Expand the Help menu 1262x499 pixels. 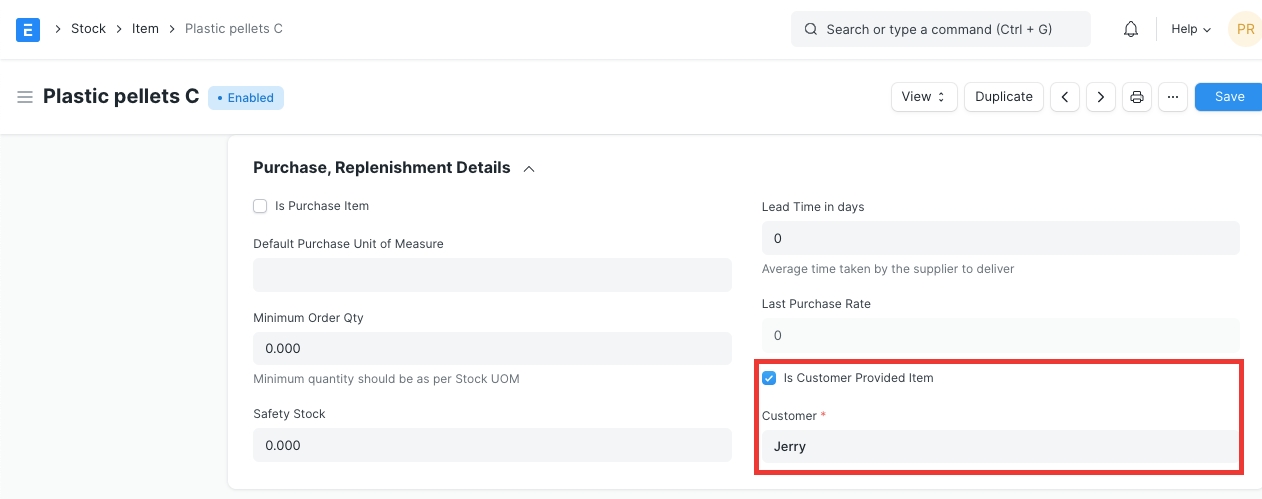[1190, 29]
